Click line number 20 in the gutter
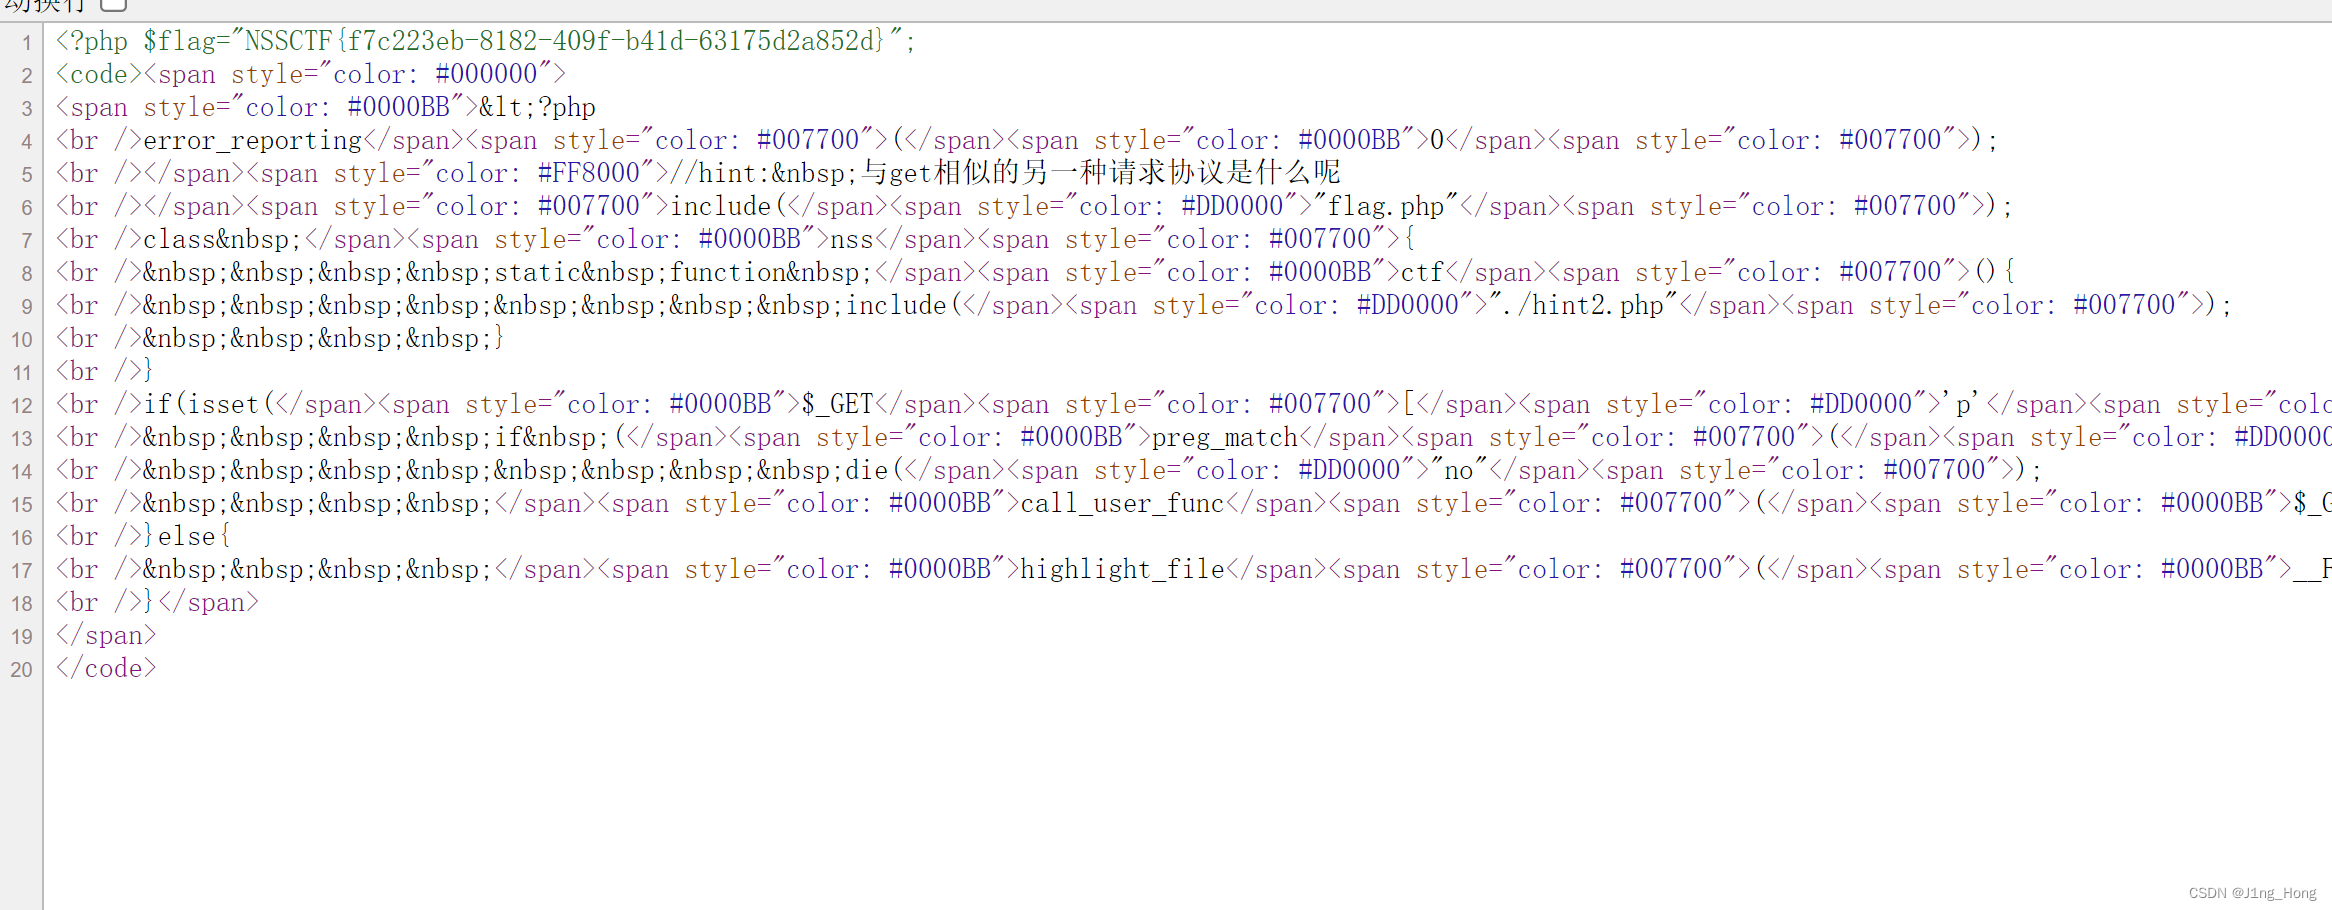The width and height of the screenshot is (2332, 910). [x=19, y=669]
